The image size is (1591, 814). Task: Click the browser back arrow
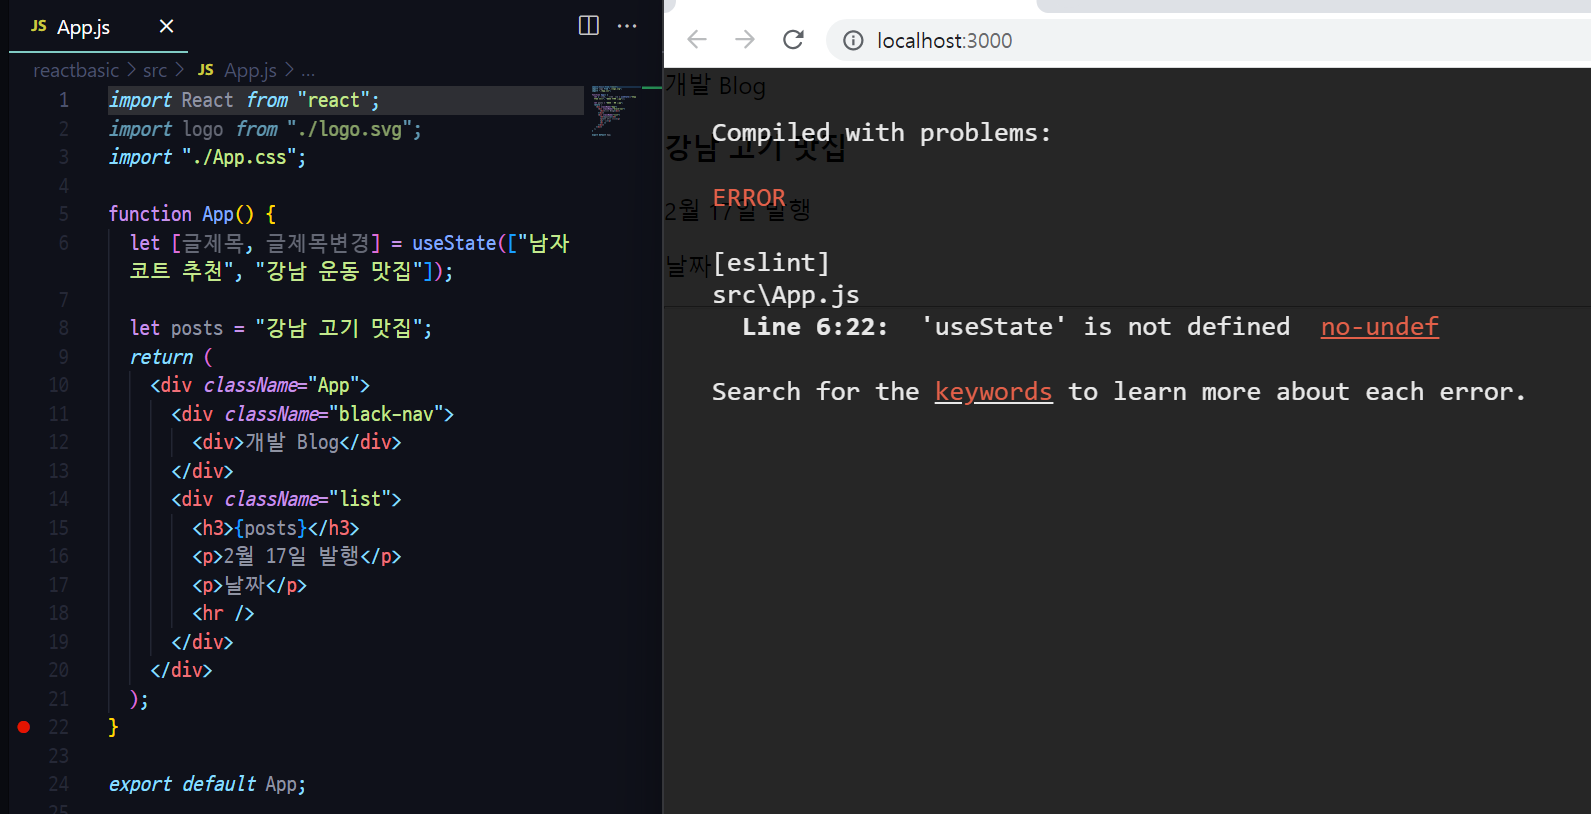point(697,40)
